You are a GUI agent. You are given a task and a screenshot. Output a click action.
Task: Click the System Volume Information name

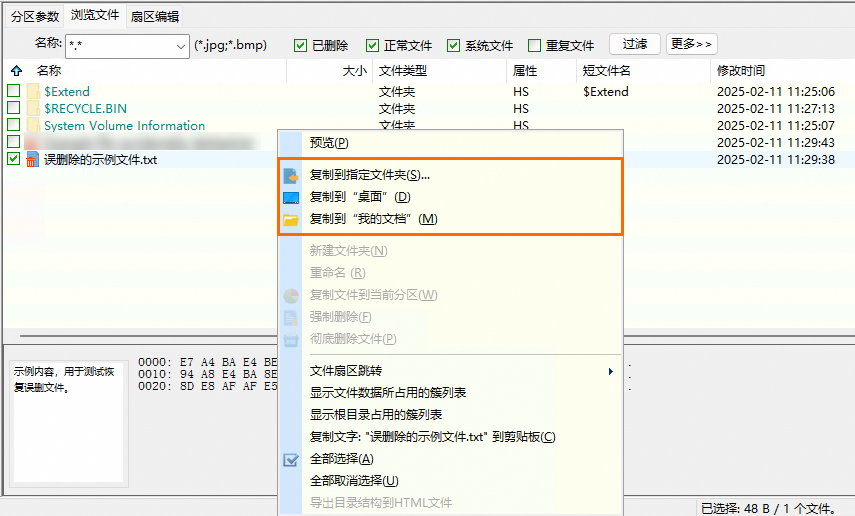point(125,125)
